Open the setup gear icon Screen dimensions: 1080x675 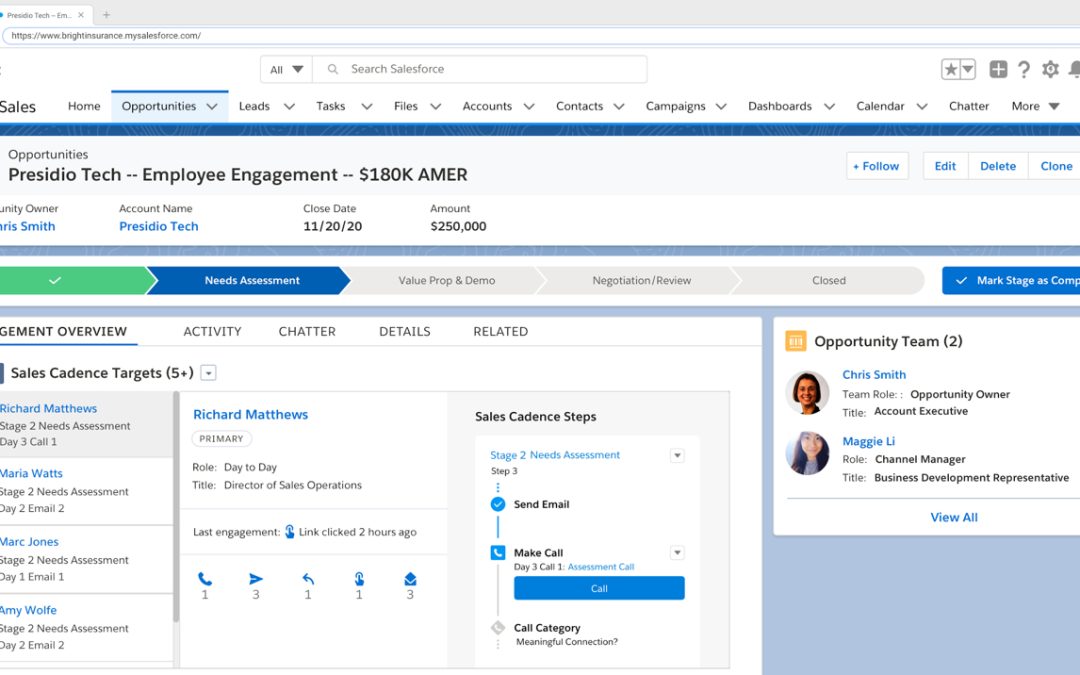(1050, 69)
